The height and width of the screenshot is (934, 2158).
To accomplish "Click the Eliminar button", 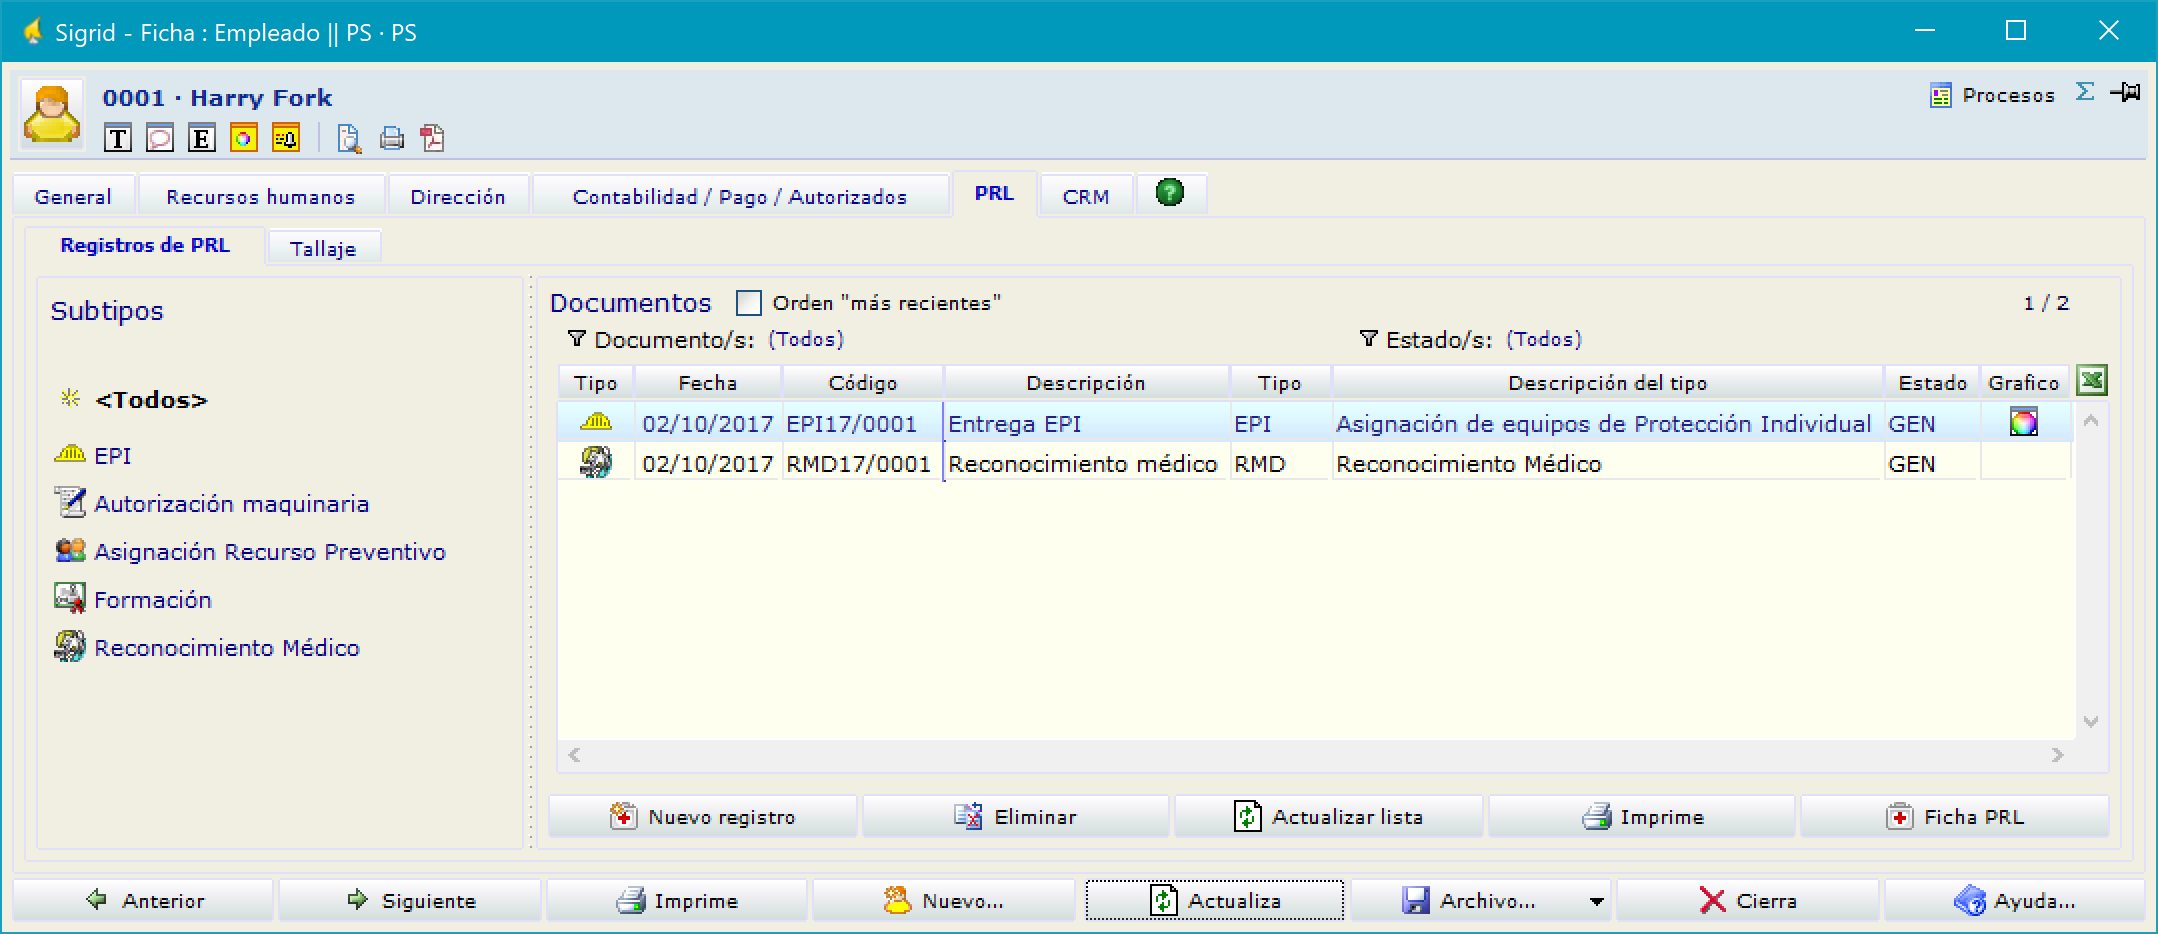I will (x=1016, y=817).
